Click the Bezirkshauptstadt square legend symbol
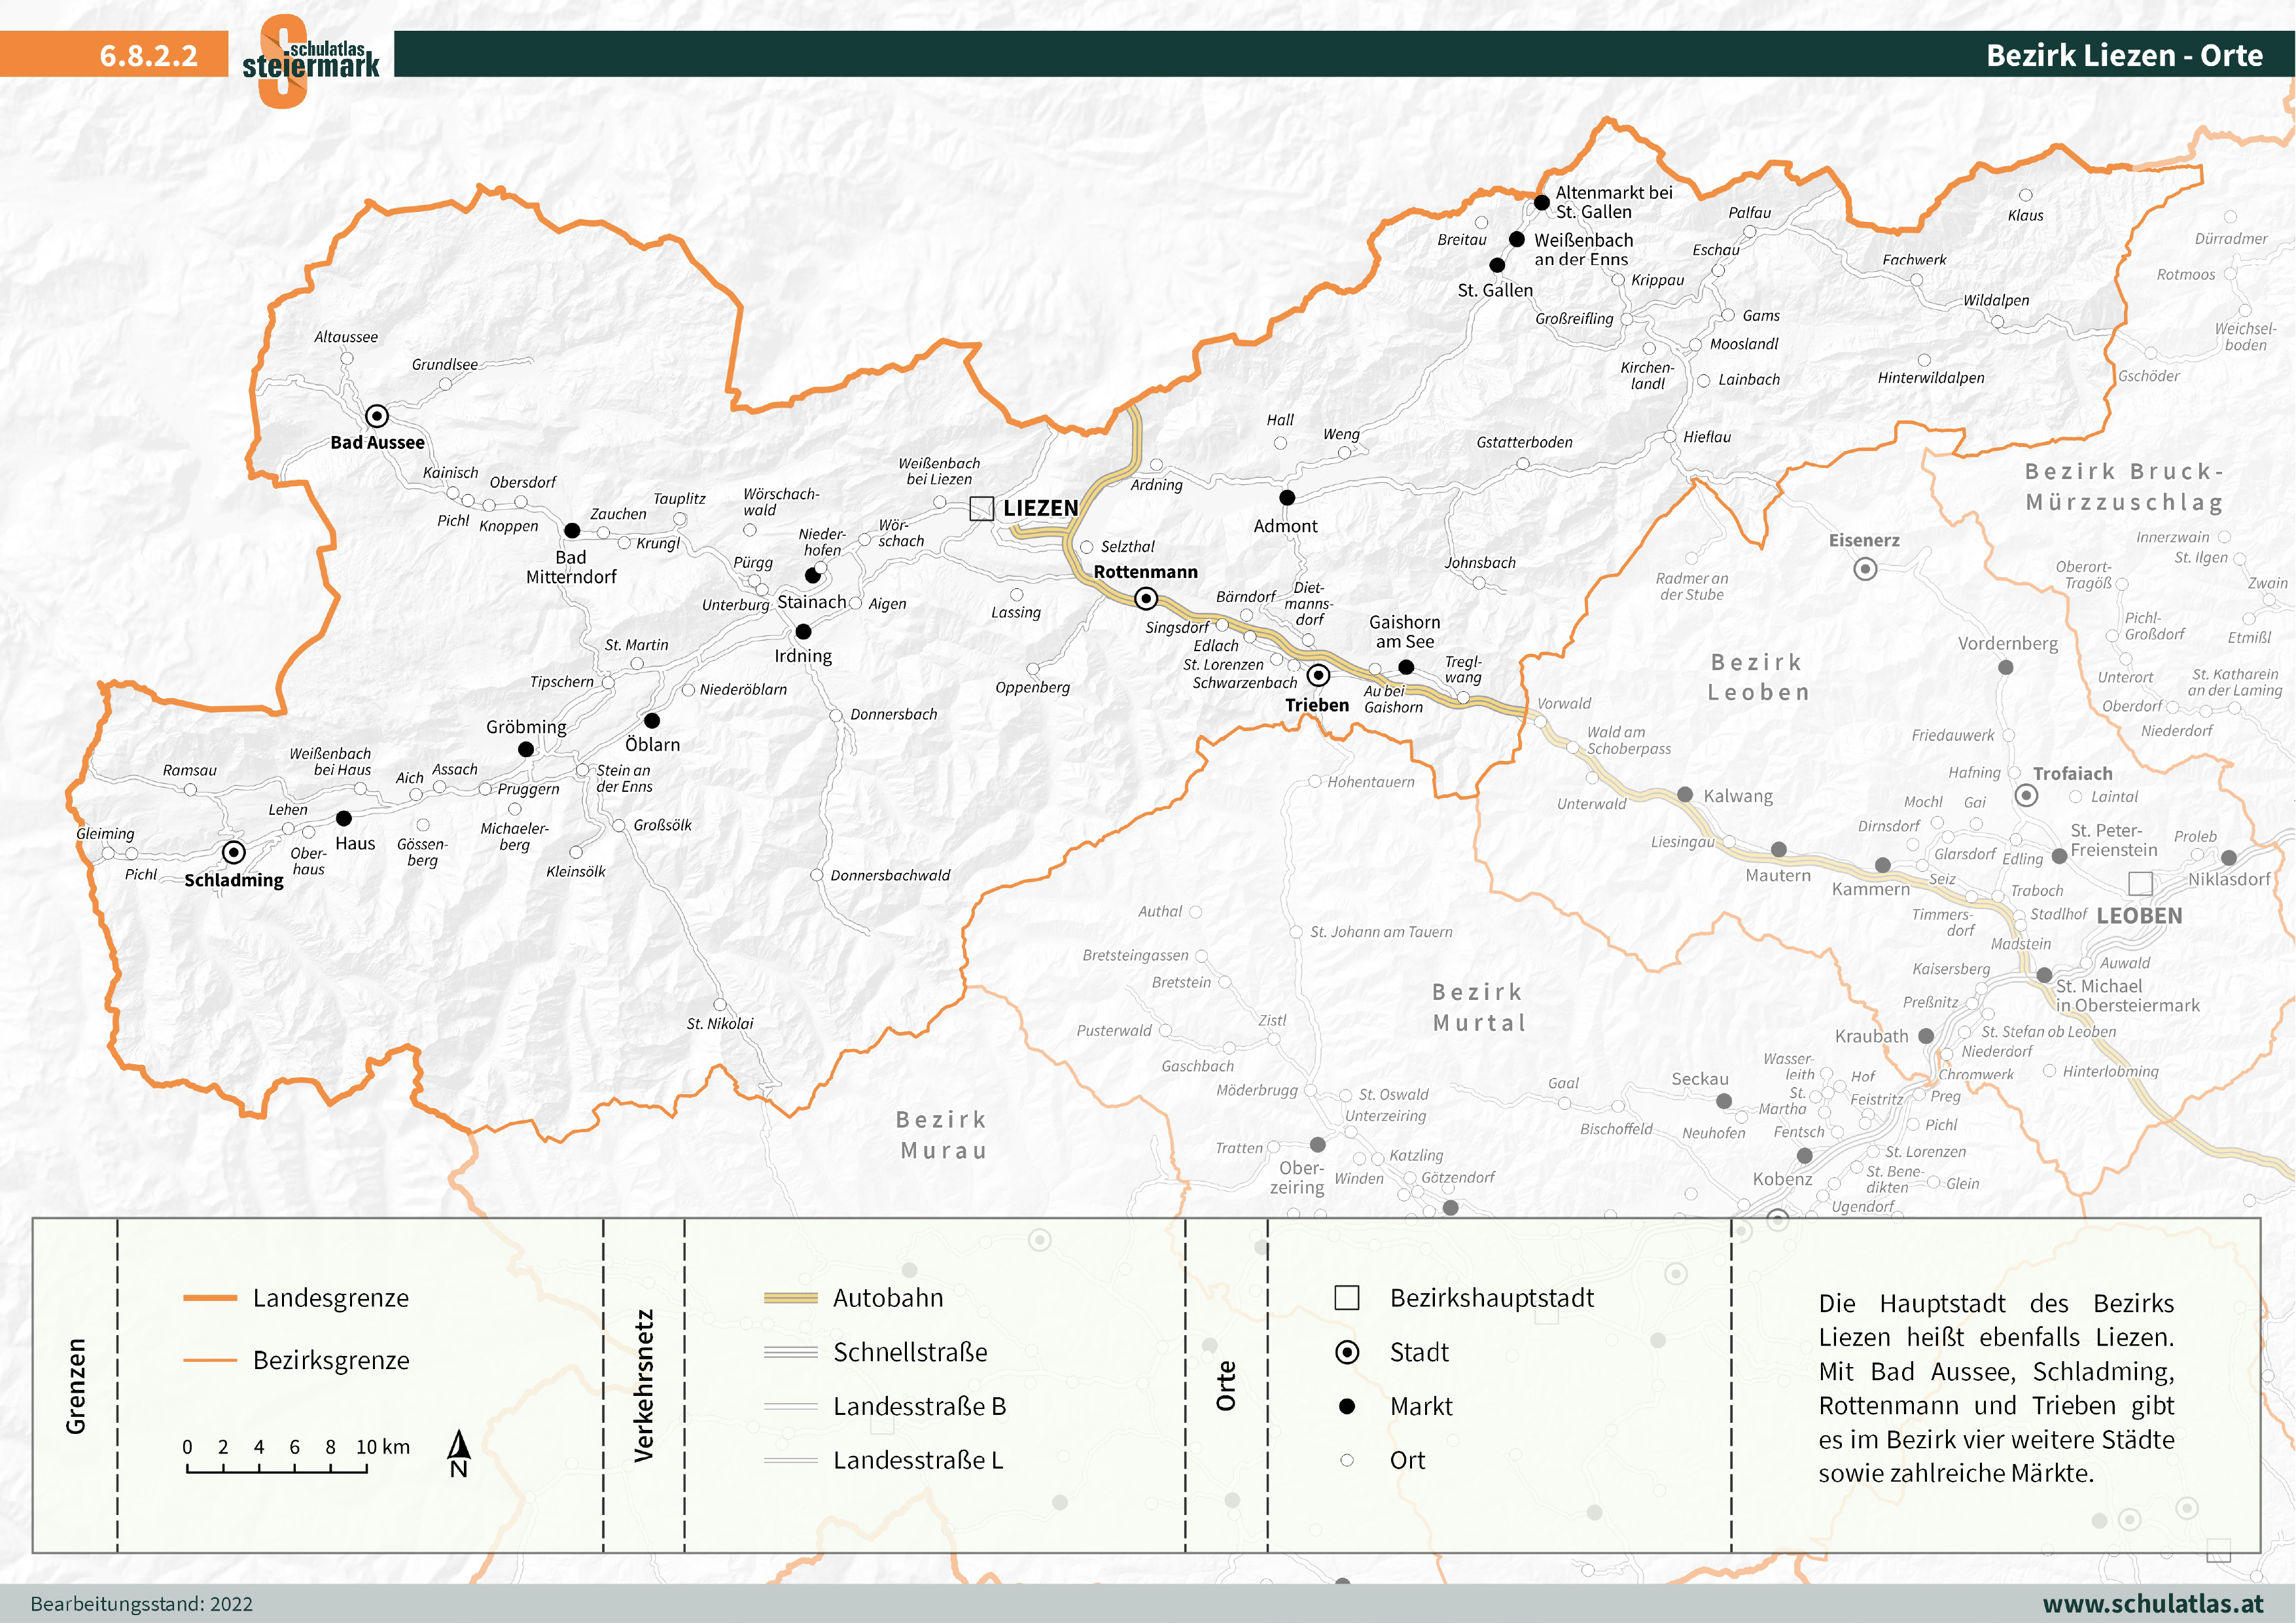Viewport: 2296px width, 1623px height. (1347, 1298)
